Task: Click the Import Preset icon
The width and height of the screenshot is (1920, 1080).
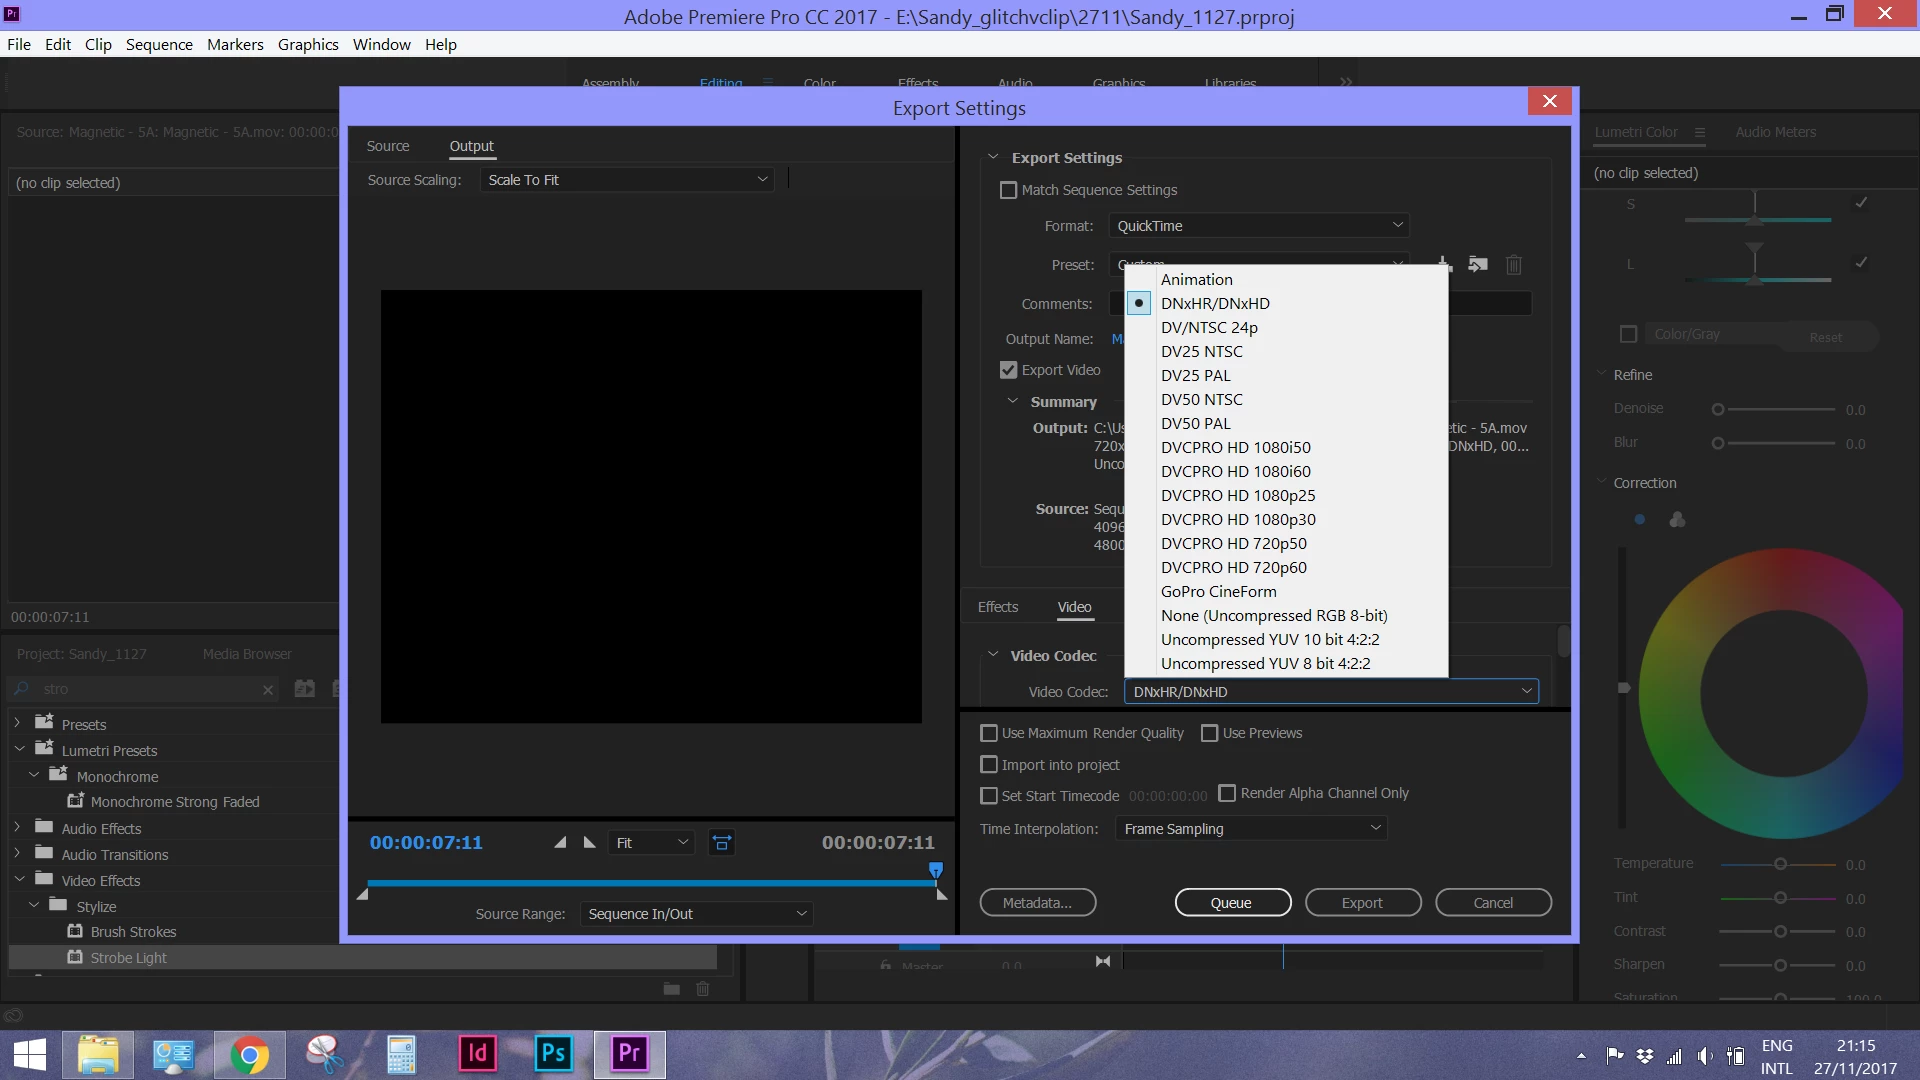Action: point(1478,264)
